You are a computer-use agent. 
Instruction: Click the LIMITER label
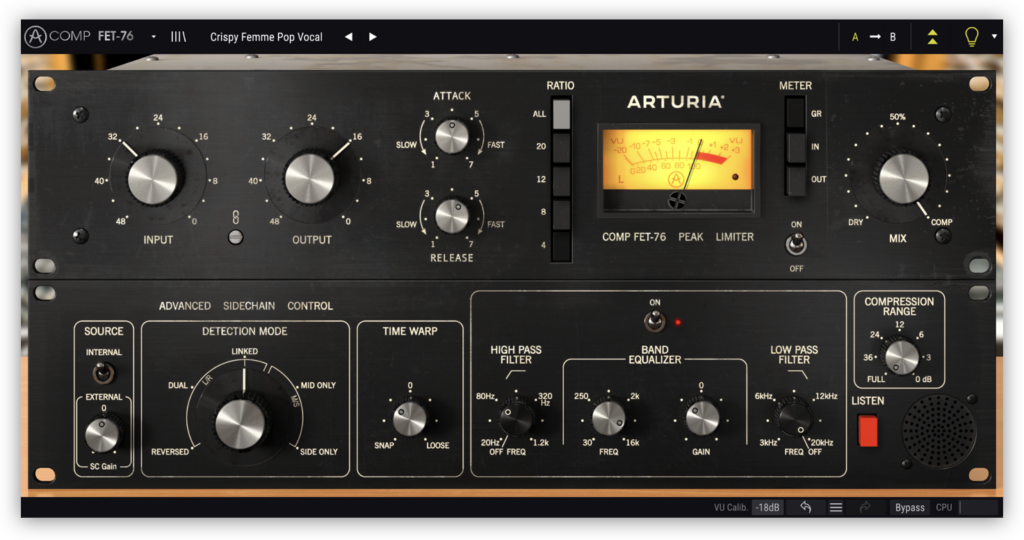pos(735,237)
